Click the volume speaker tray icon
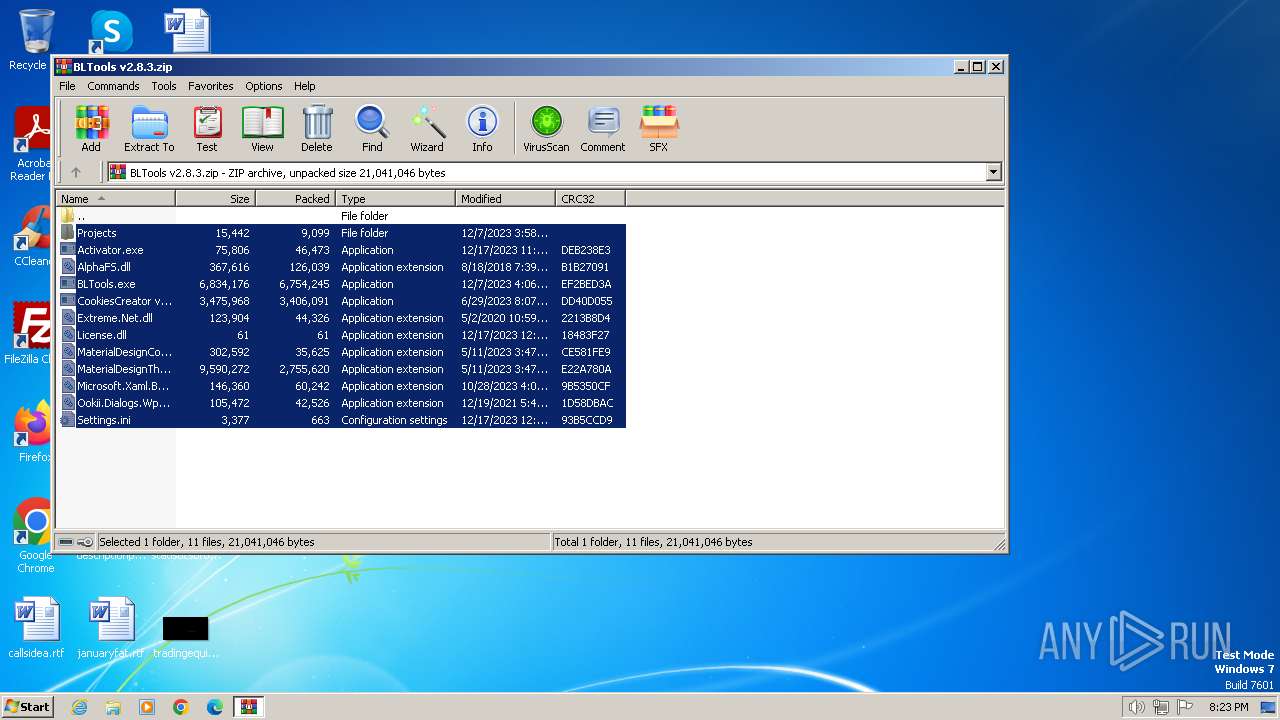Image resolution: width=1280 pixels, height=720 pixels. point(1136,707)
